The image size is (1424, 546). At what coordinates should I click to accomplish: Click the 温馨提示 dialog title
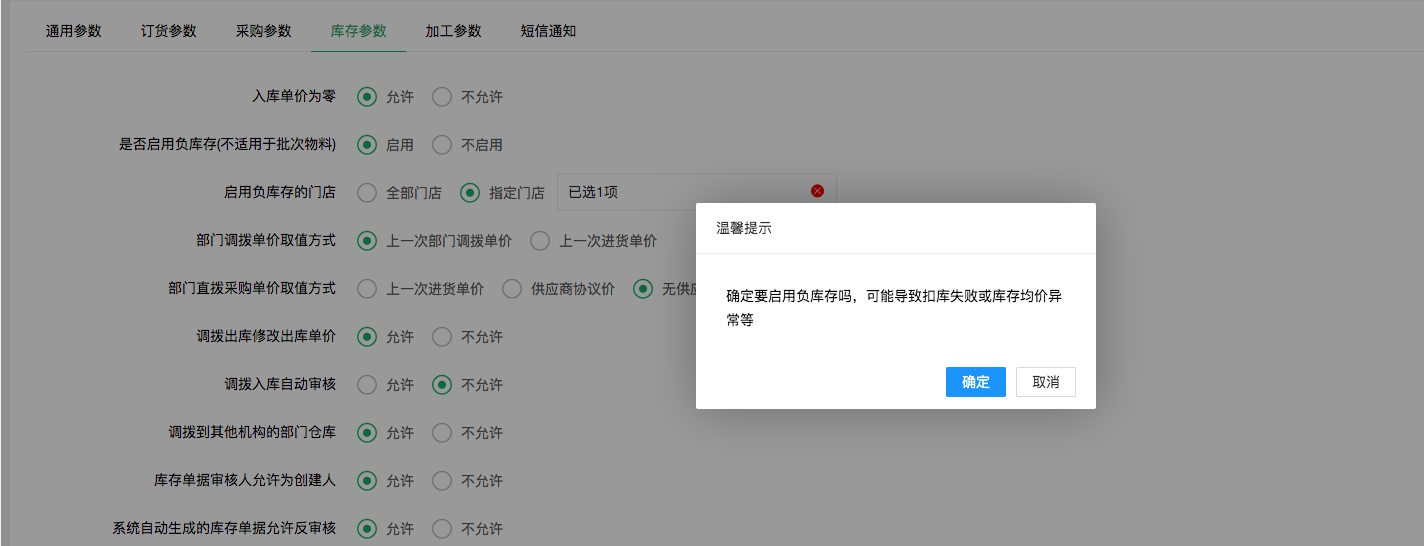pos(743,228)
